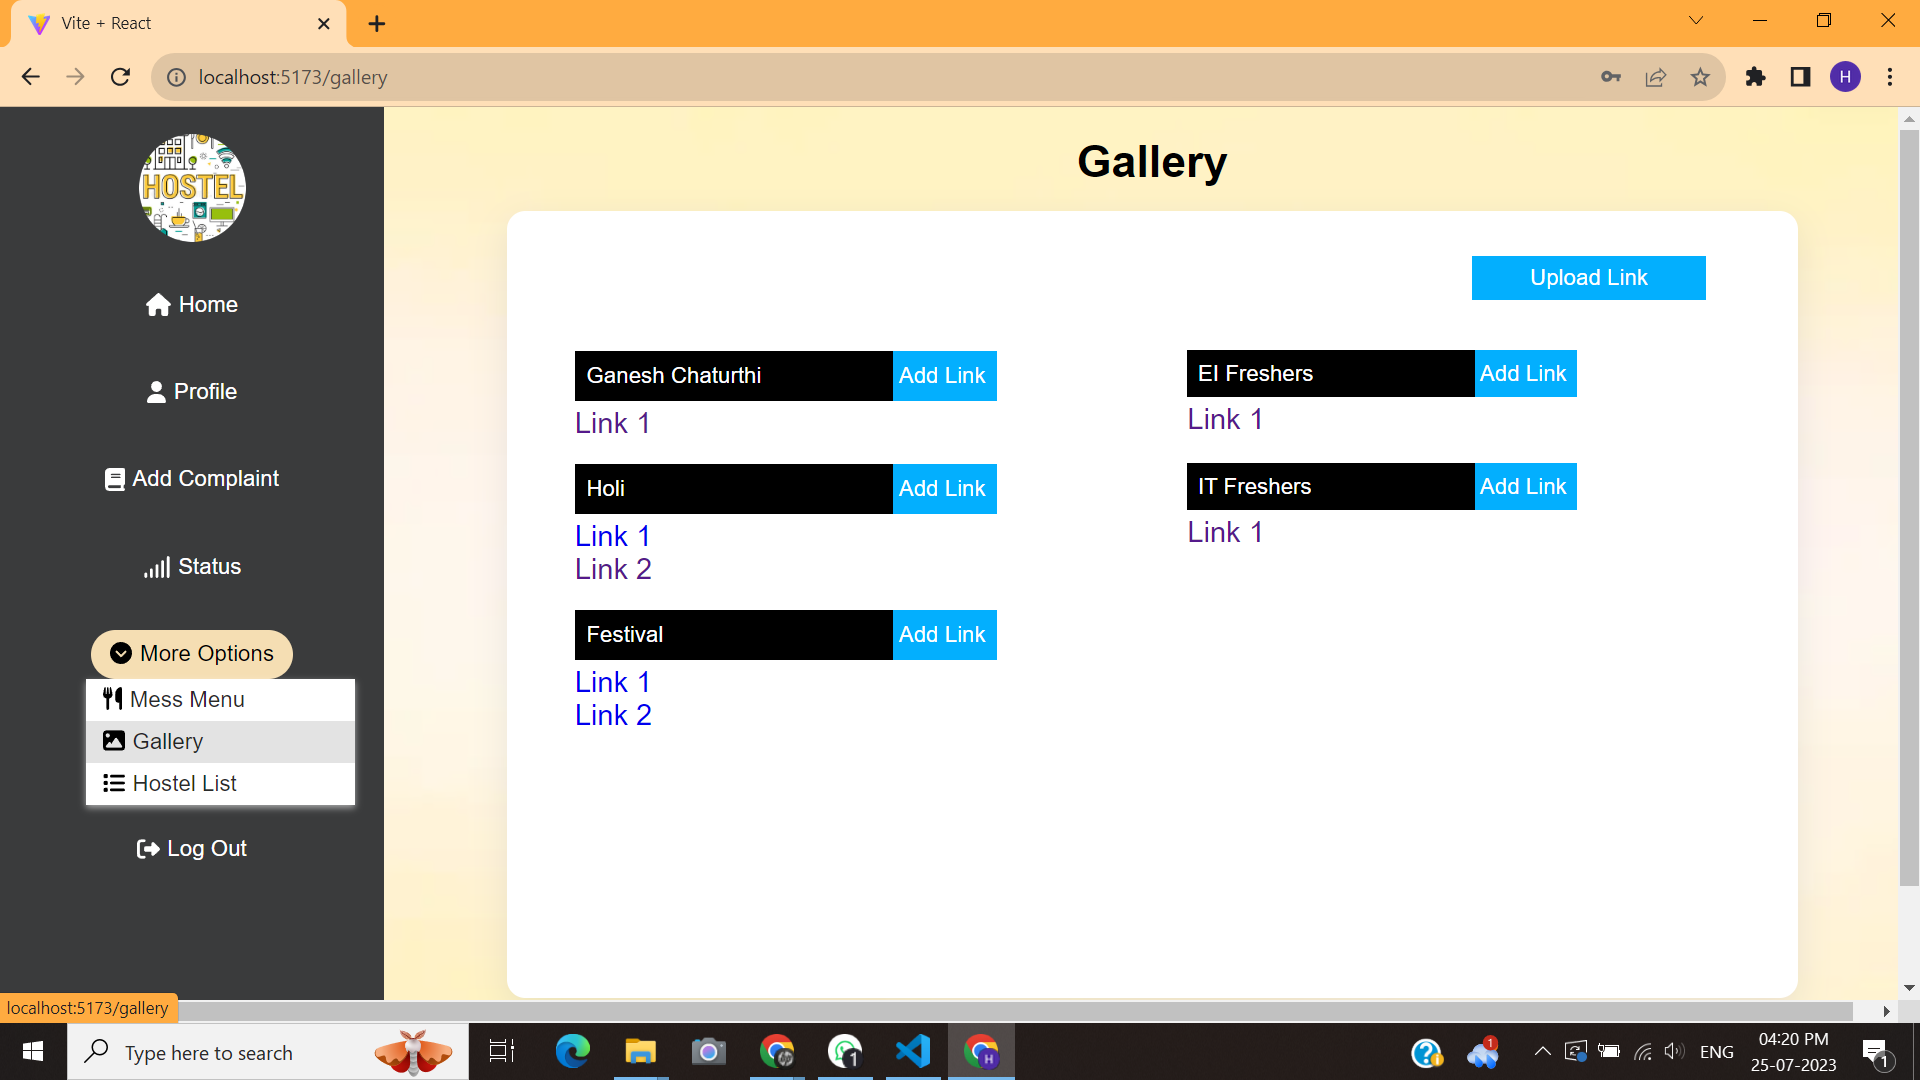Select the Profile person icon
This screenshot has width=1920, height=1080.
point(156,391)
